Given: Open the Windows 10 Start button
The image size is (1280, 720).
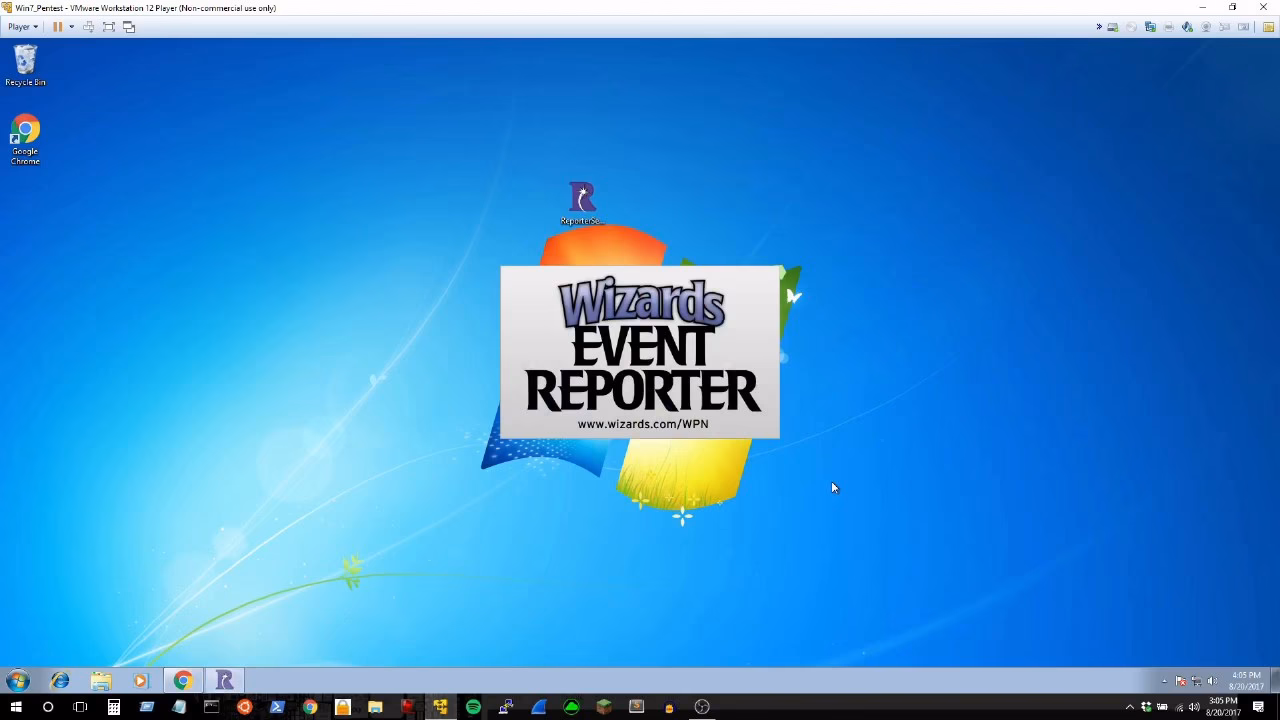Looking at the screenshot, I should point(16,707).
